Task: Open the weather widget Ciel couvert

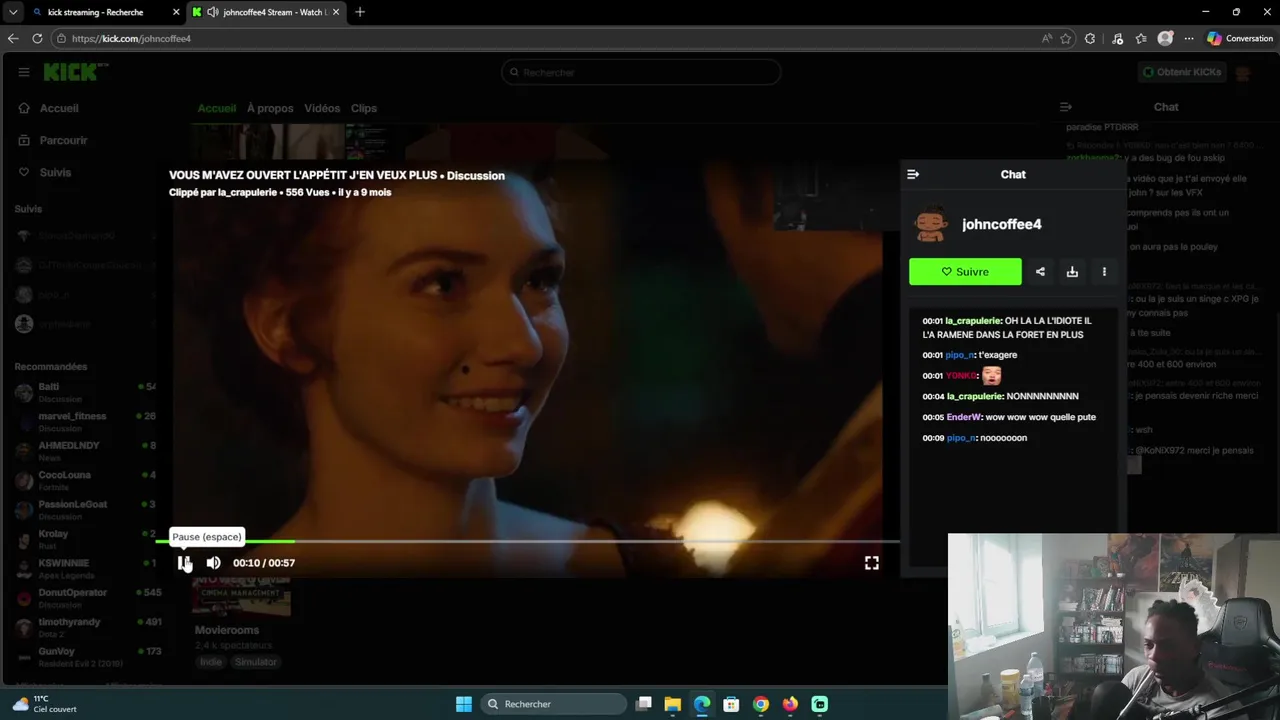Action: [45, 704]
